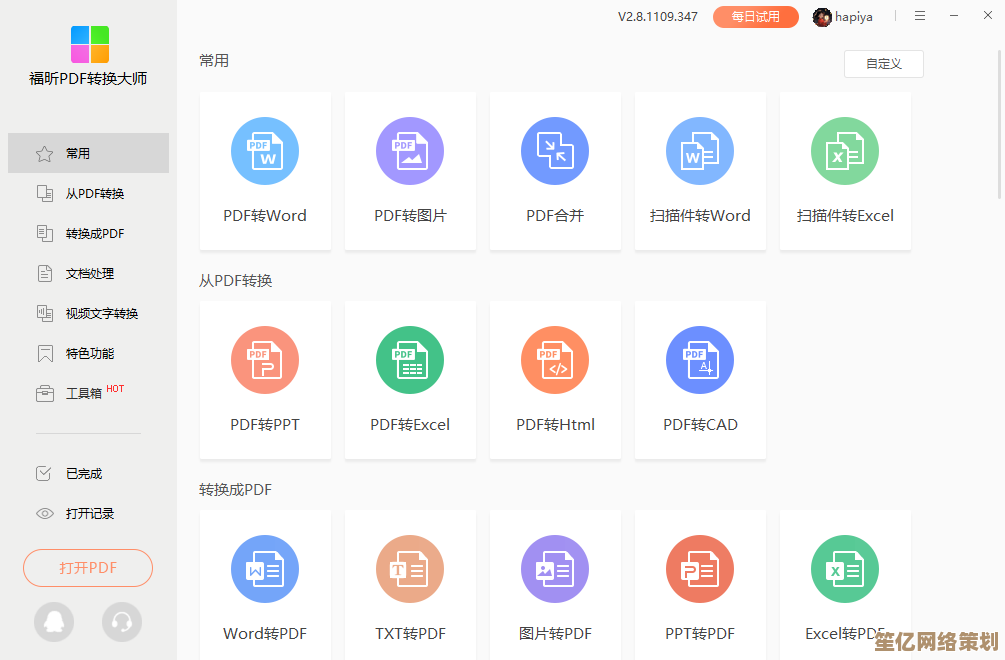
Task: Click the orange 每日试用 trial button
Action: pos(755,17)
